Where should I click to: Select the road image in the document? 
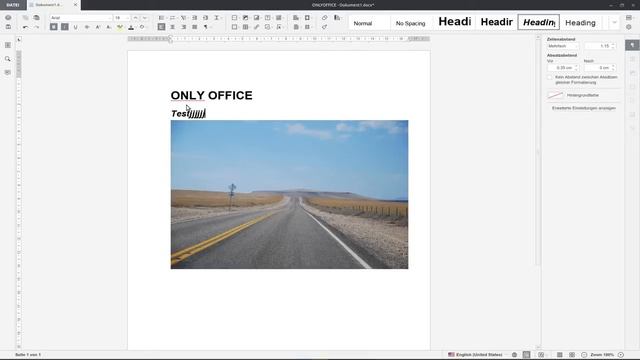289,194
